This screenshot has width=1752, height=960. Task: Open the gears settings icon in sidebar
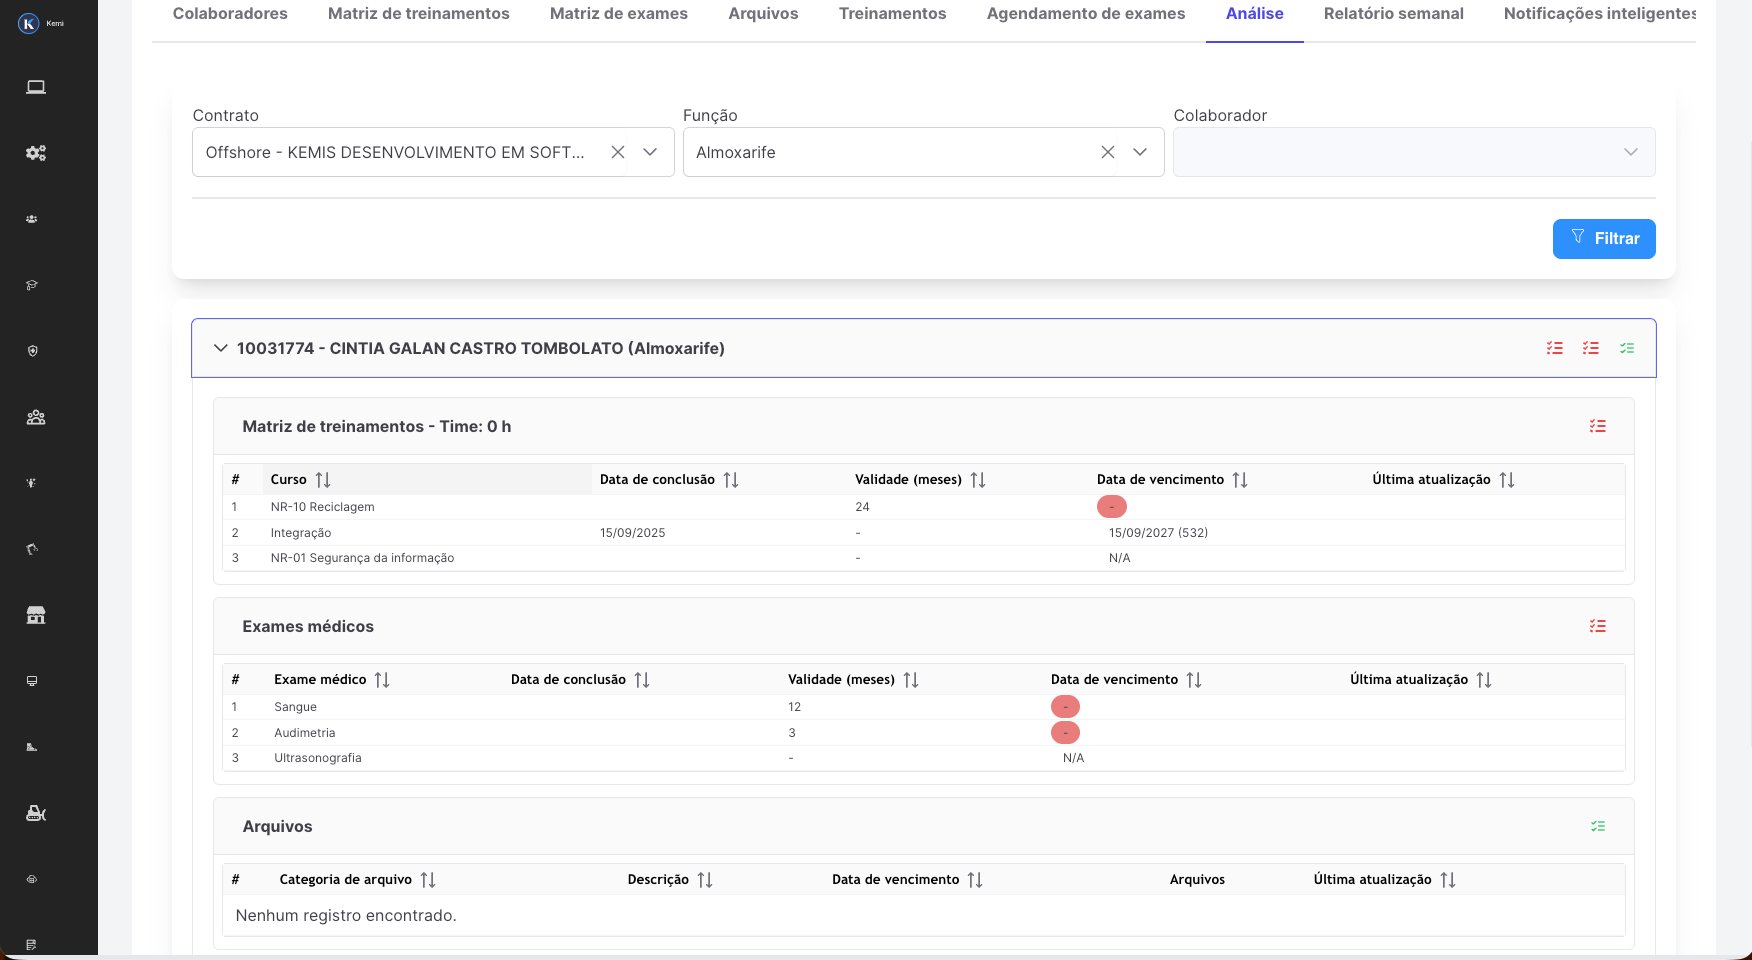36,153
